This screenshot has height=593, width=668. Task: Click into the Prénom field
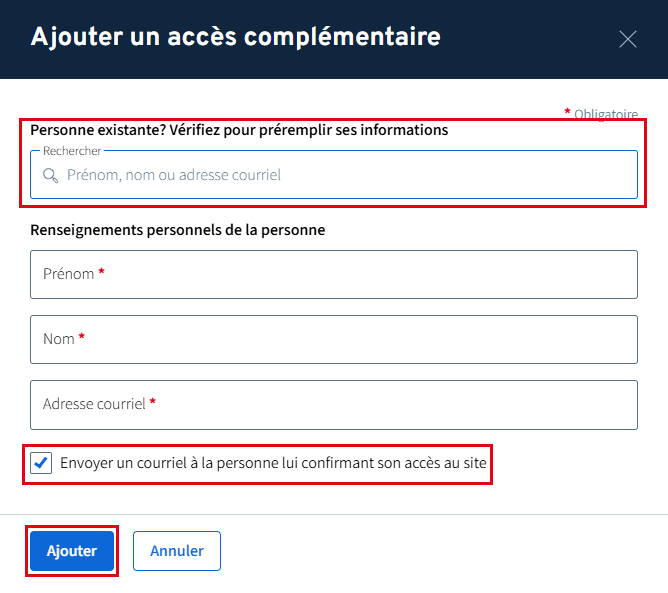click(x=334, y=274)
